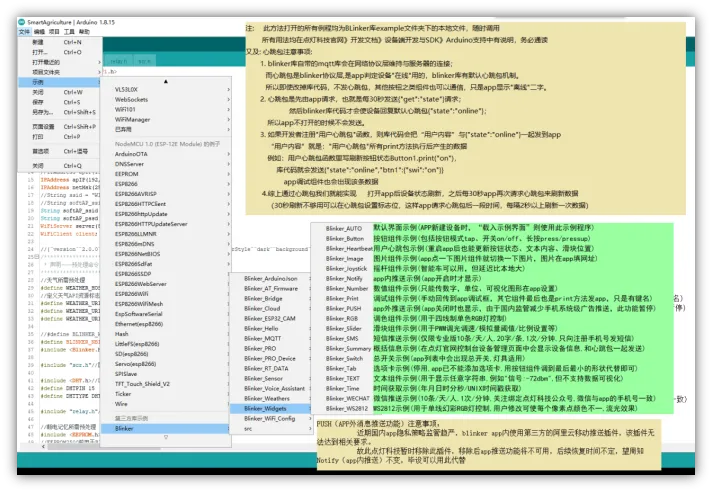The width and height of the screenshot is (712, 492).
Task: Open the Blinker_Heartbeat widget example
Action: tap(349, 248)
